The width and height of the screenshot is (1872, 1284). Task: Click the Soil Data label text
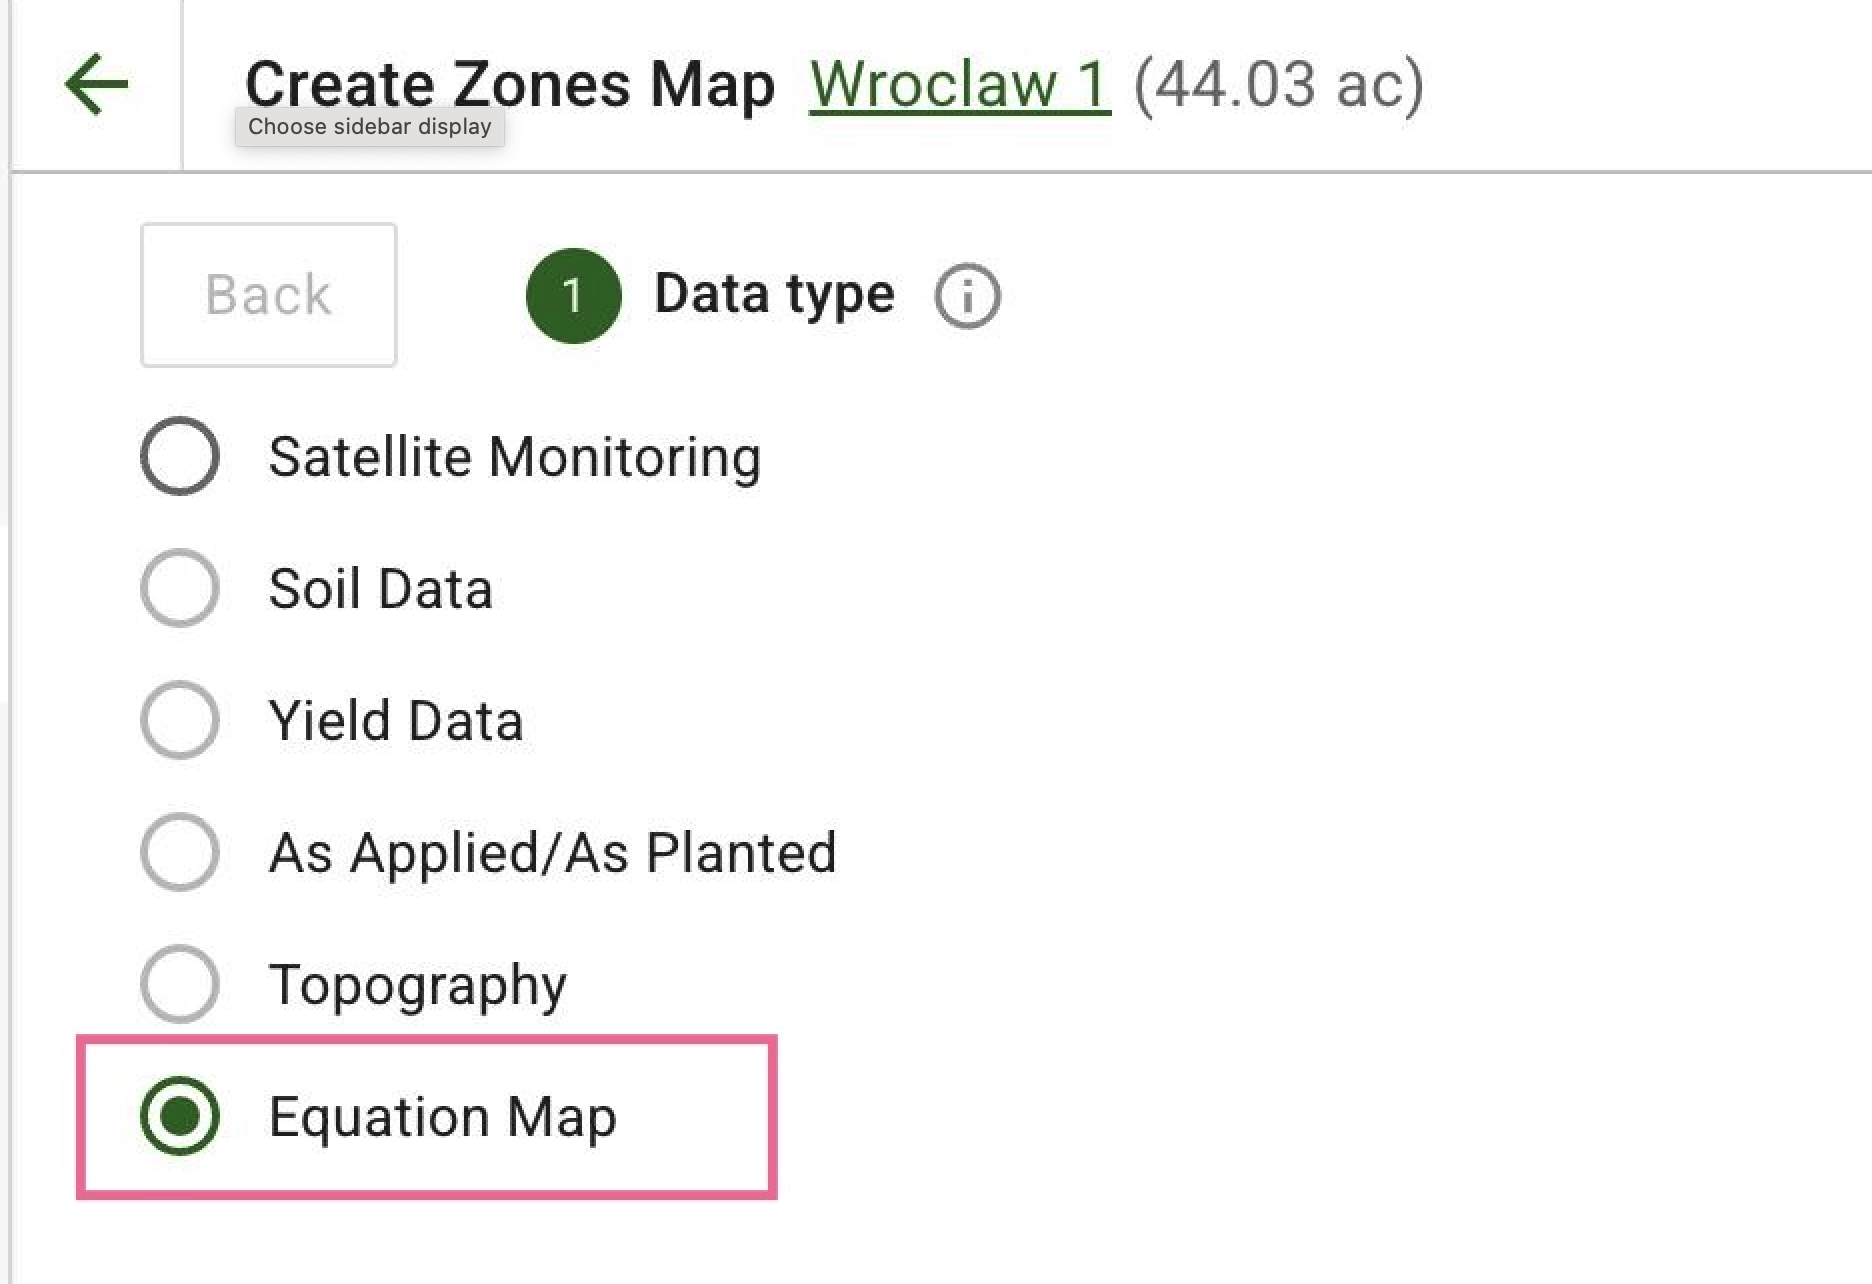pos(380,588)
